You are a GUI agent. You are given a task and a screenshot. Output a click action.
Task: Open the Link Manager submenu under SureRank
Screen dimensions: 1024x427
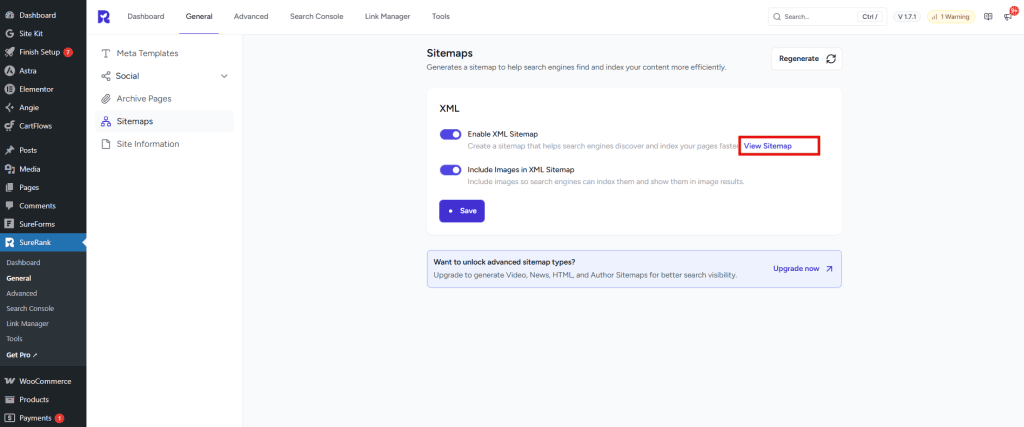(x=27, y=323)
